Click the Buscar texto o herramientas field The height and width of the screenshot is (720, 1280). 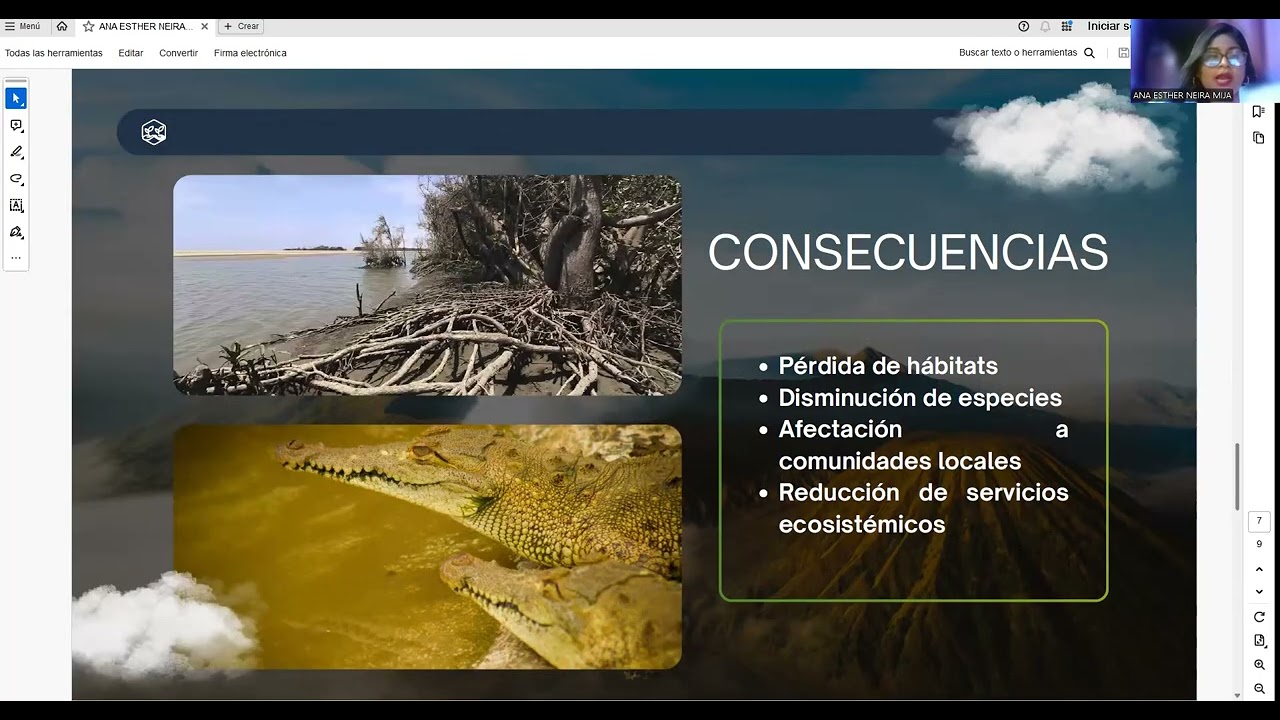tap(1018, 53)
